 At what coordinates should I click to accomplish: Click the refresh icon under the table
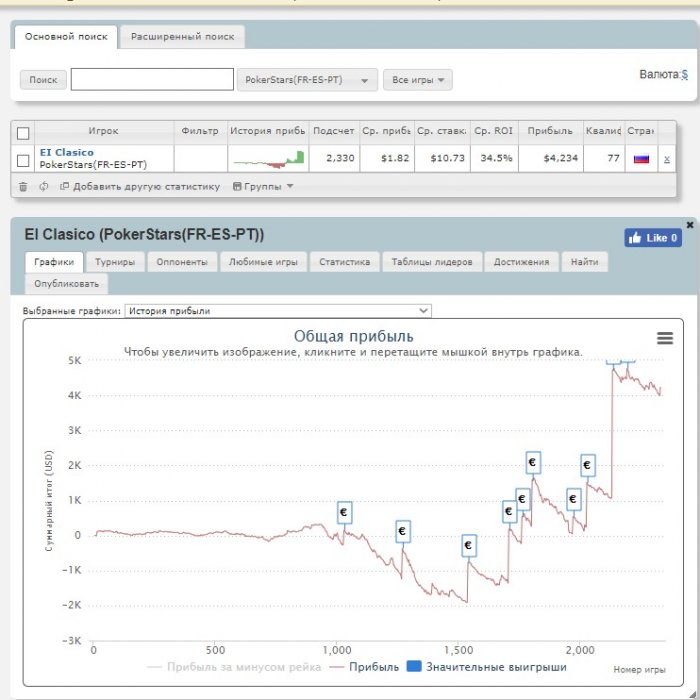tap(43, 186)
